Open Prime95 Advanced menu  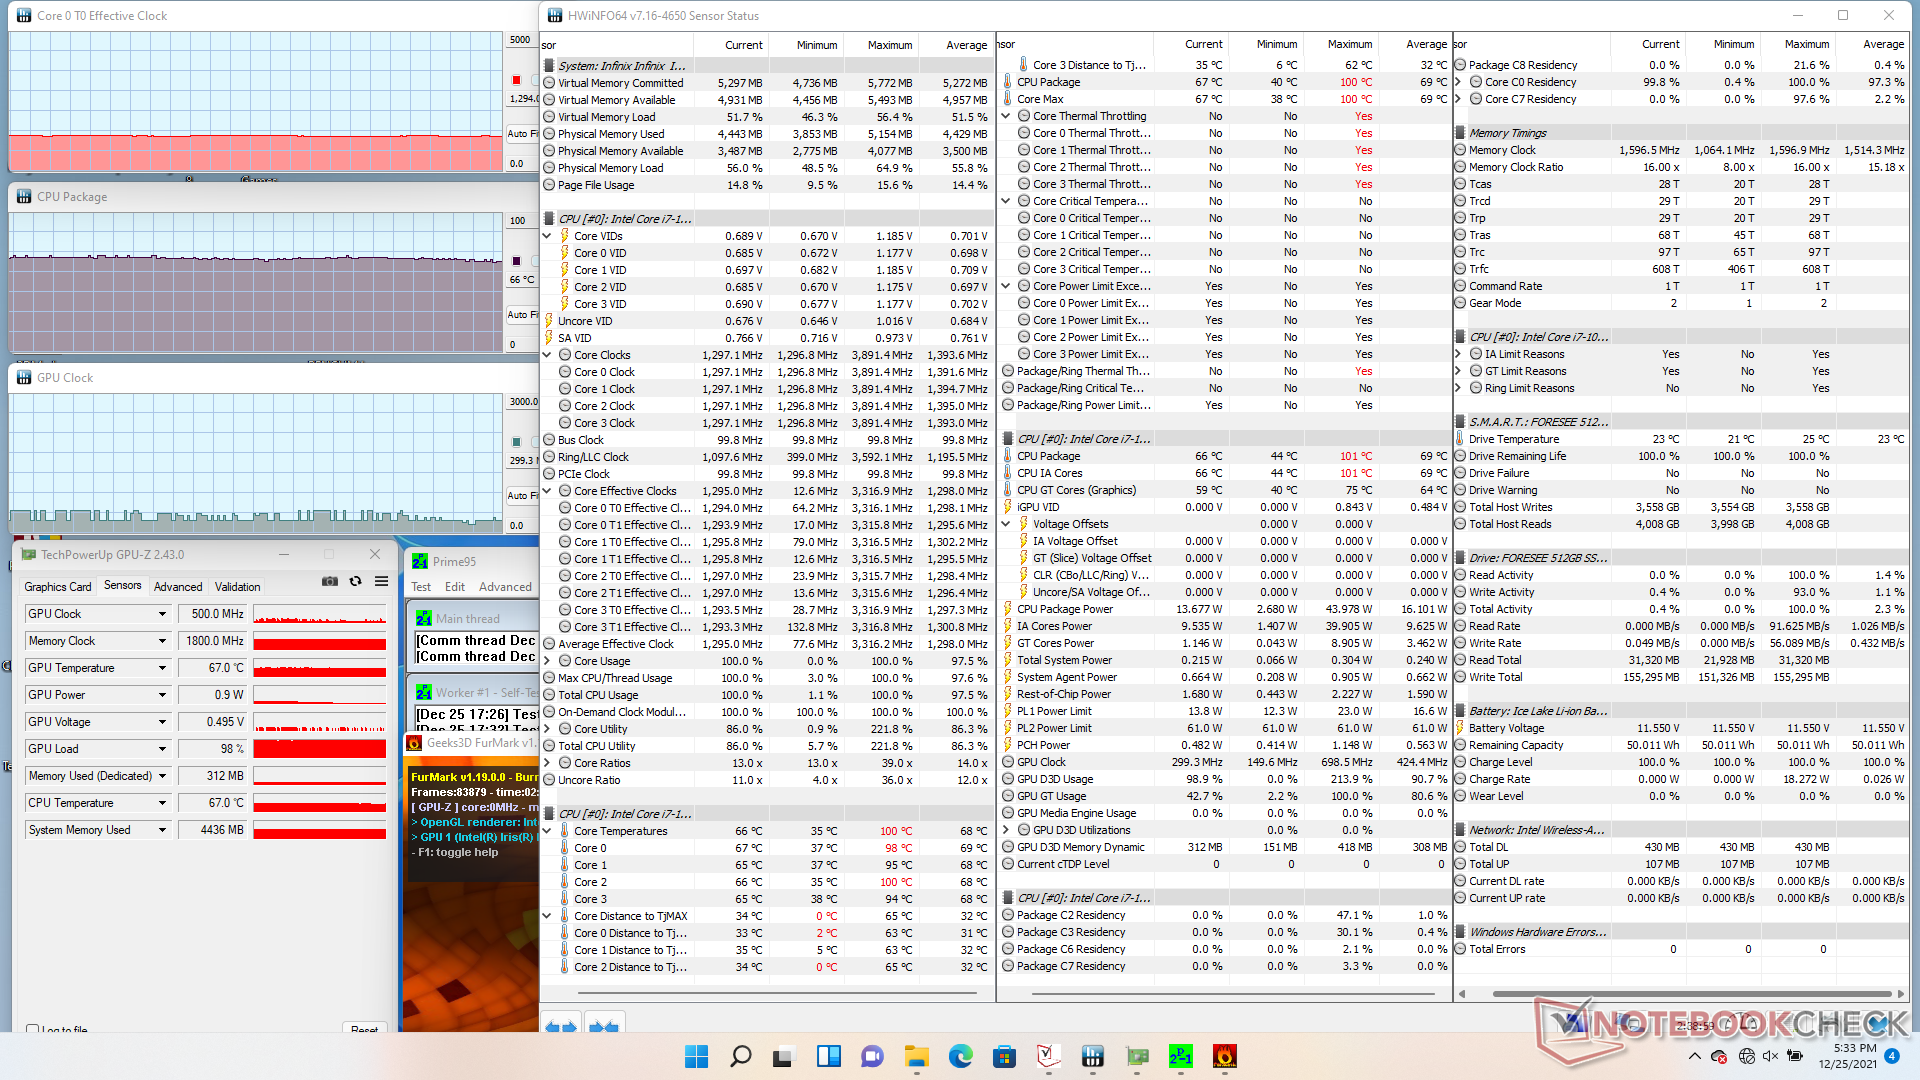coord(505,587)
